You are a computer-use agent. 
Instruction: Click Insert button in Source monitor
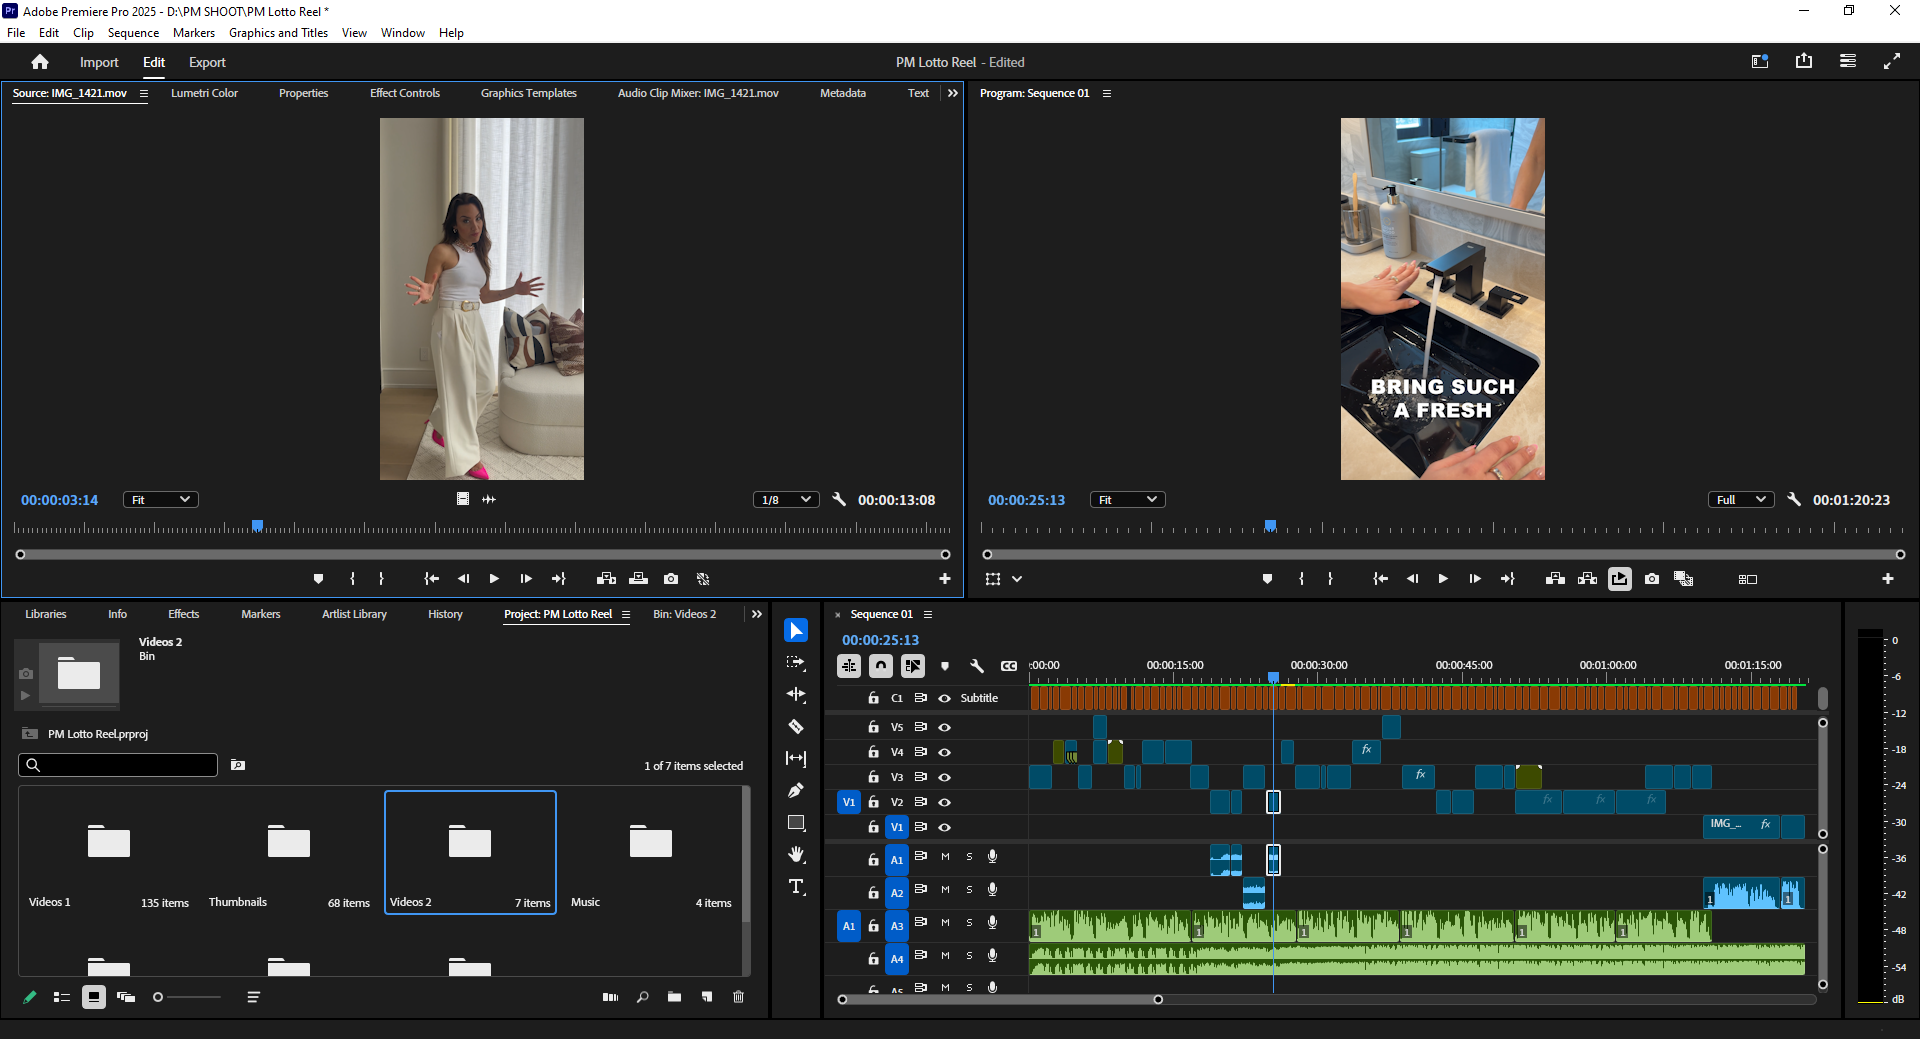606,579
